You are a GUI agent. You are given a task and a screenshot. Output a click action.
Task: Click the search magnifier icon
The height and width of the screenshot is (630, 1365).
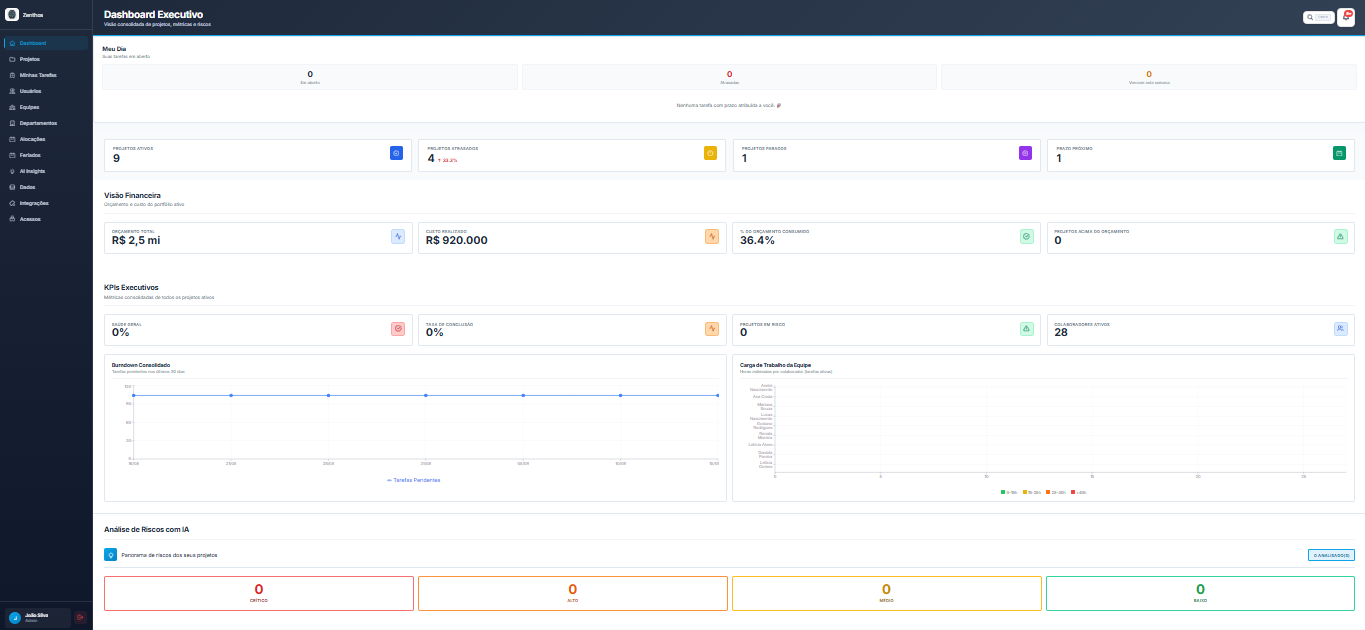click(1310, 17)
